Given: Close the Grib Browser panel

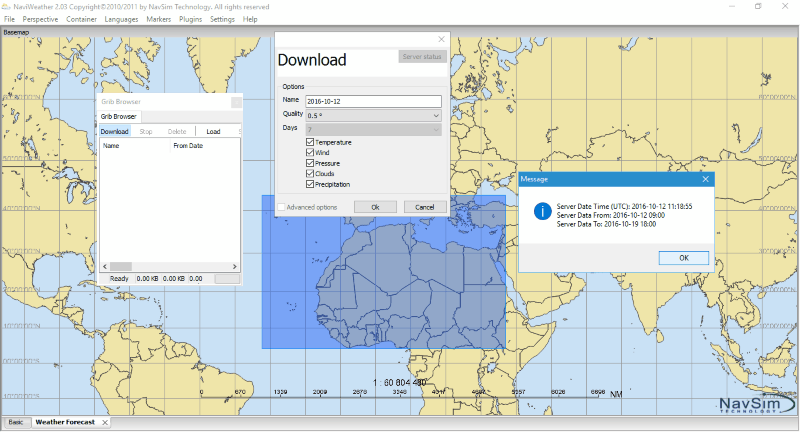Looking at the screenshot, I should click(236, 102).
